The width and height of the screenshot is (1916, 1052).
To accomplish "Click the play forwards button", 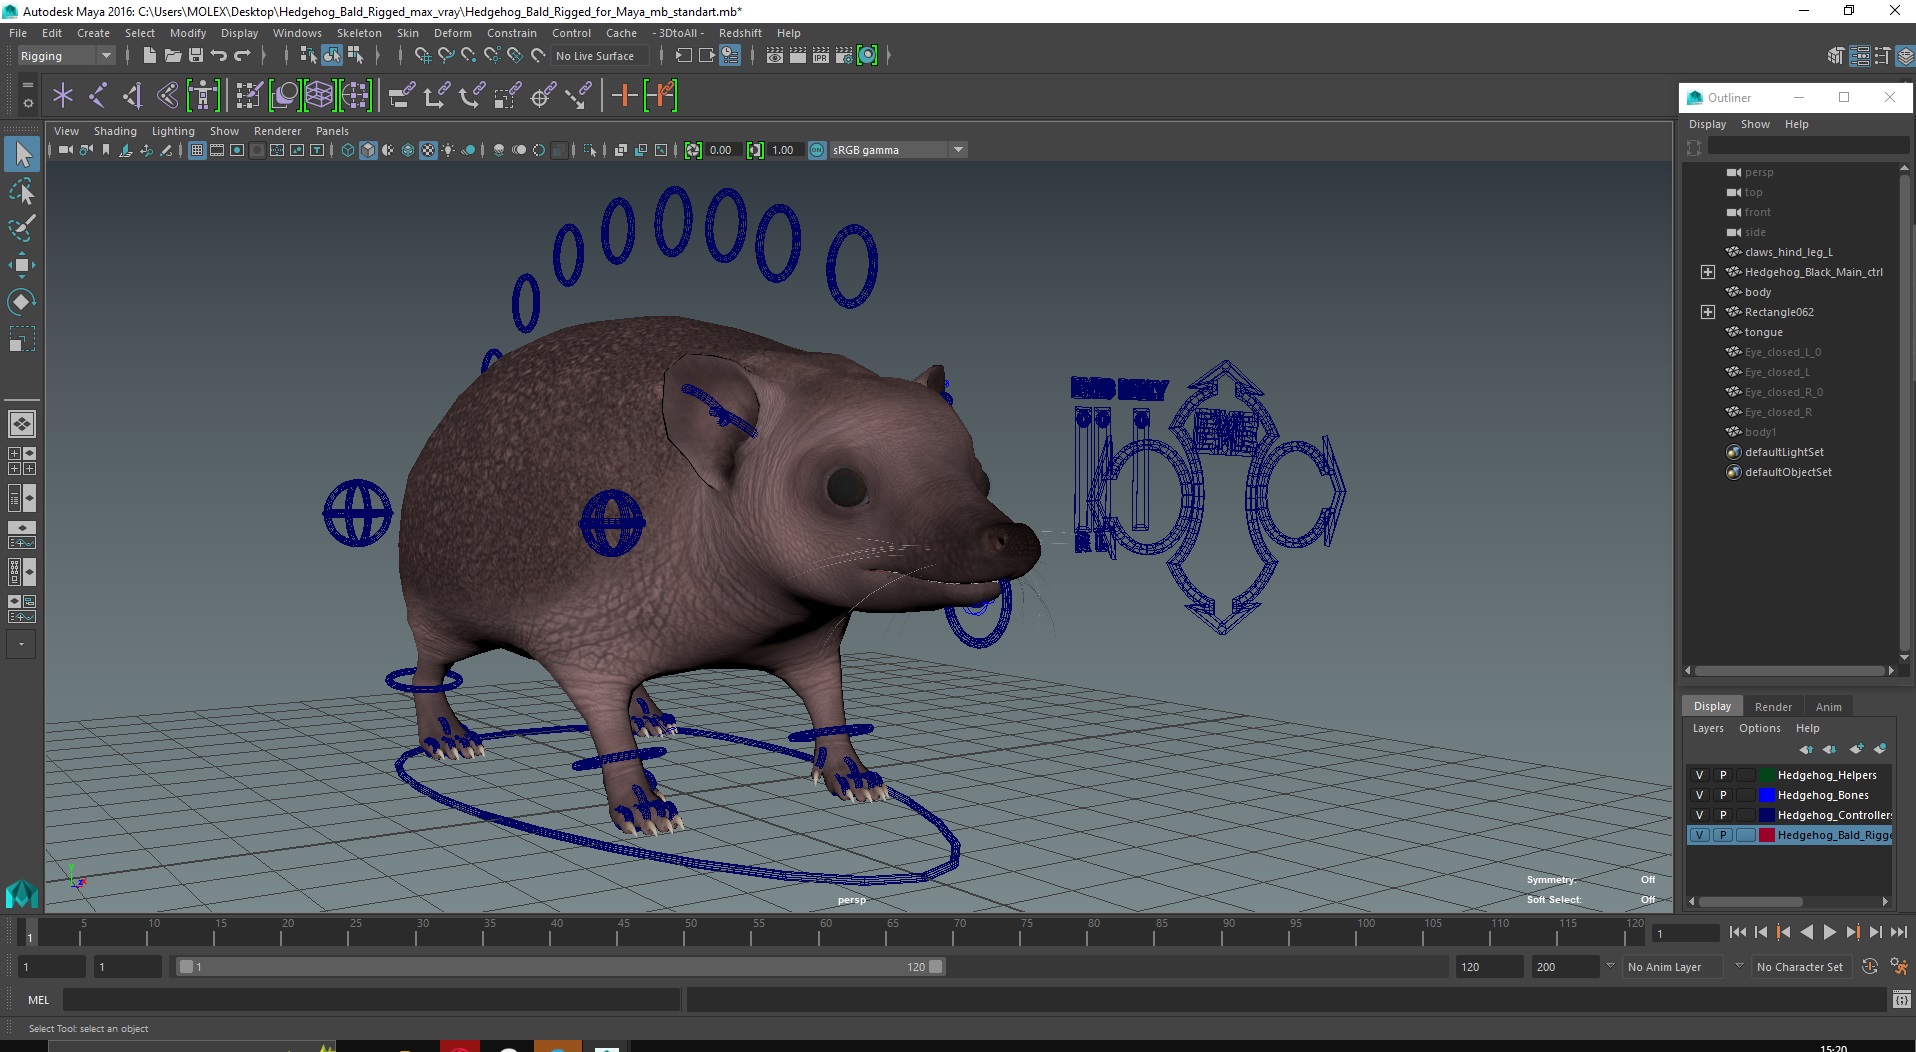I will click(x=1829, y=932).
